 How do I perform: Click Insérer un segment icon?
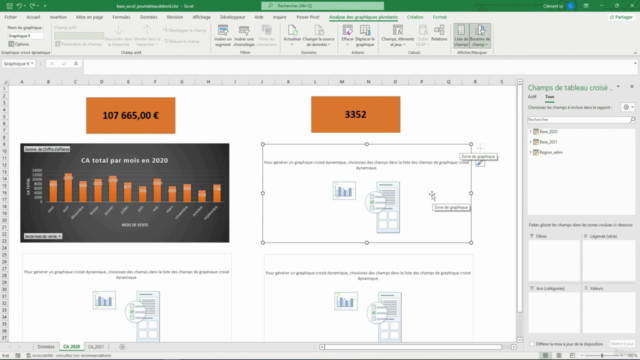click(x=223, y=31)
